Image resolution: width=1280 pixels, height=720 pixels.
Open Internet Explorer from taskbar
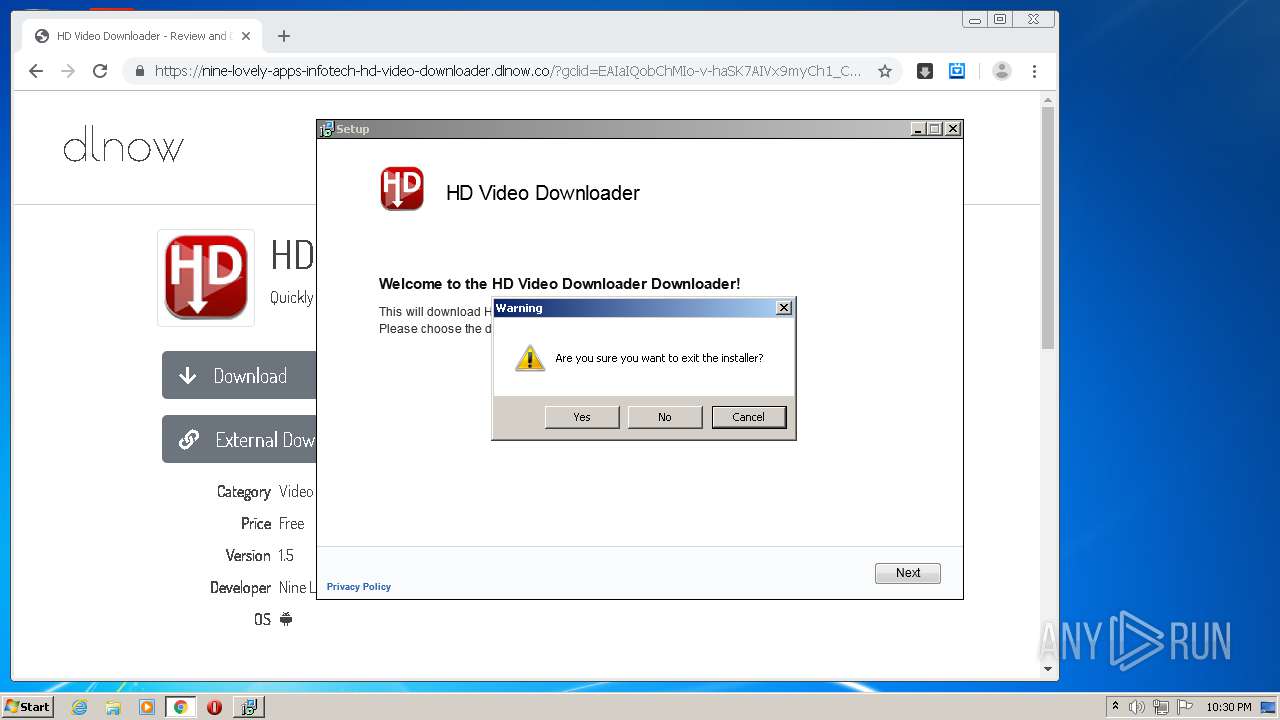[79, 707]
